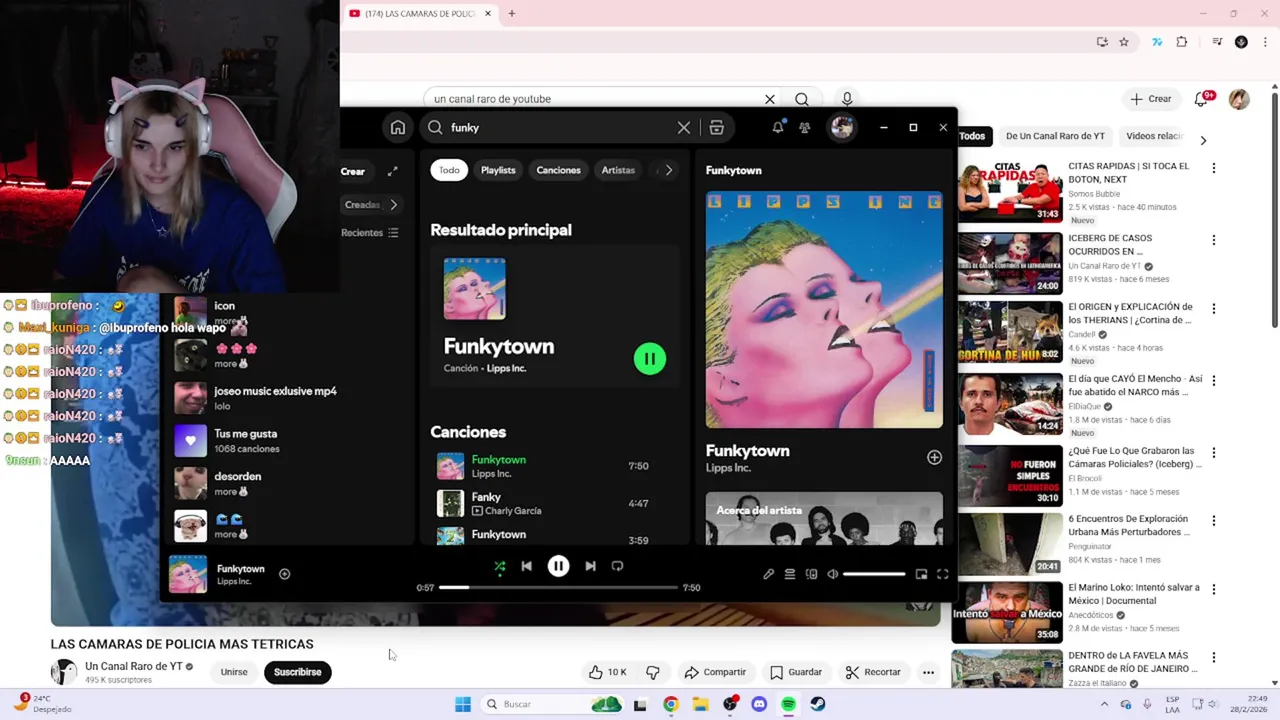Image resolution: width=1280 pixels, height=720 pixels.
Task: Expand Spotify library panel icon
Action: 392,171
